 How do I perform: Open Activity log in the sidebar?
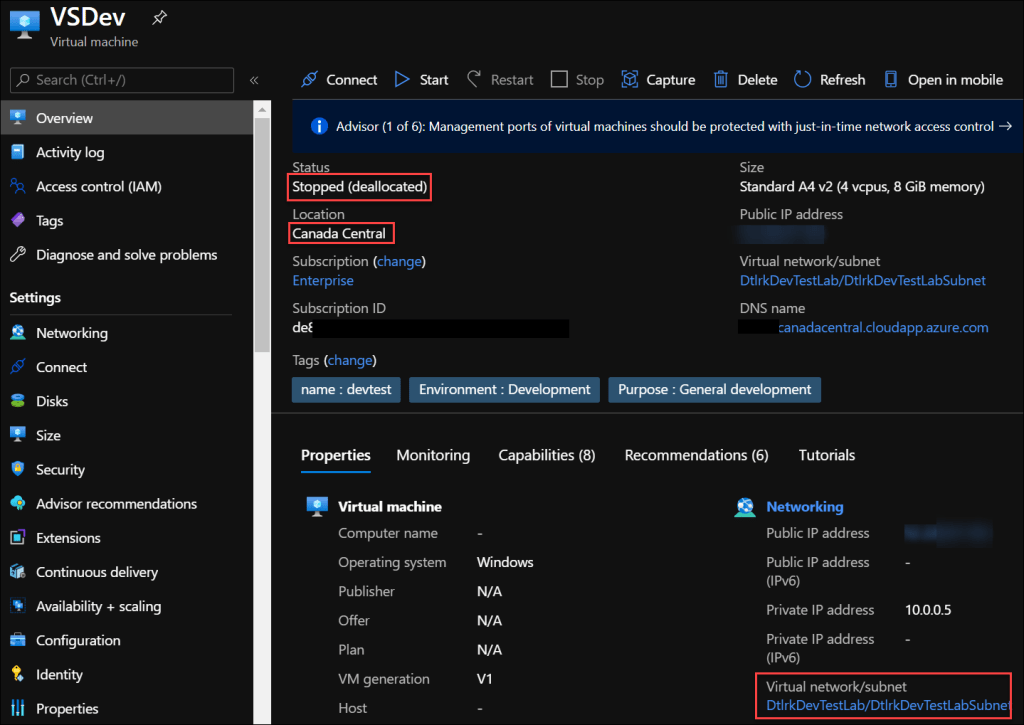coord(70,152)
